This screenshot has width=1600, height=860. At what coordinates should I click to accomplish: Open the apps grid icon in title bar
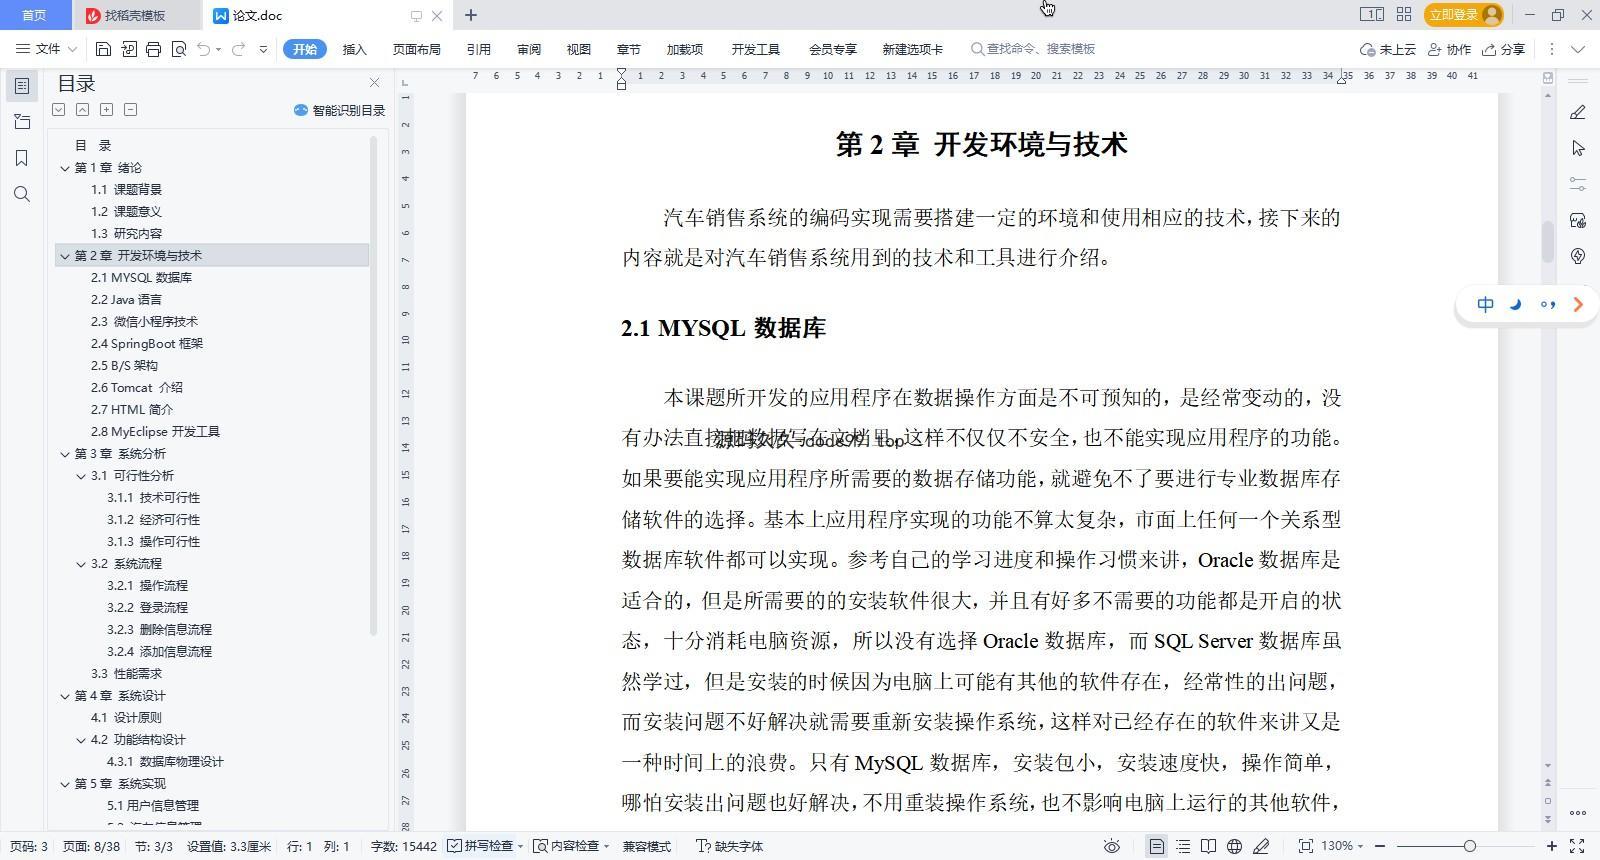click(1404, 14)
